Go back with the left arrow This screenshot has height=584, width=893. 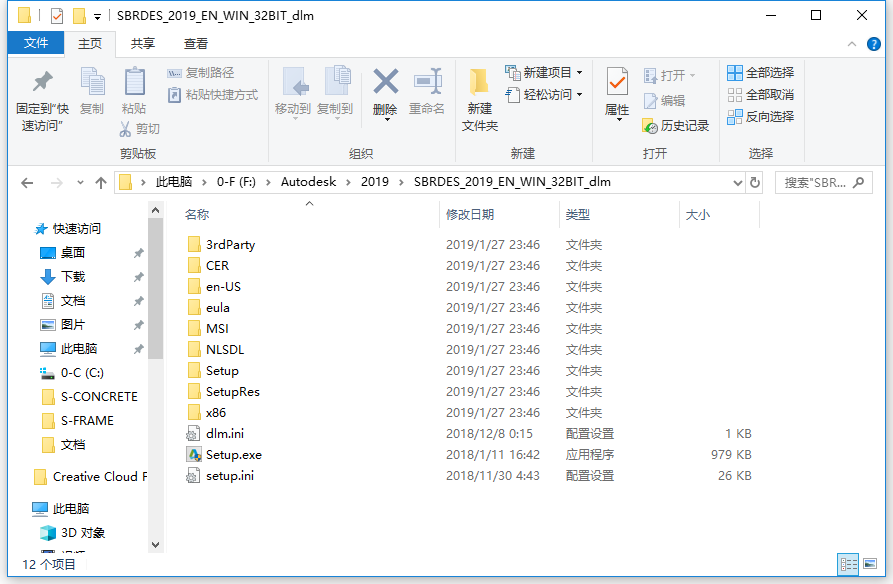click(27, 183)
